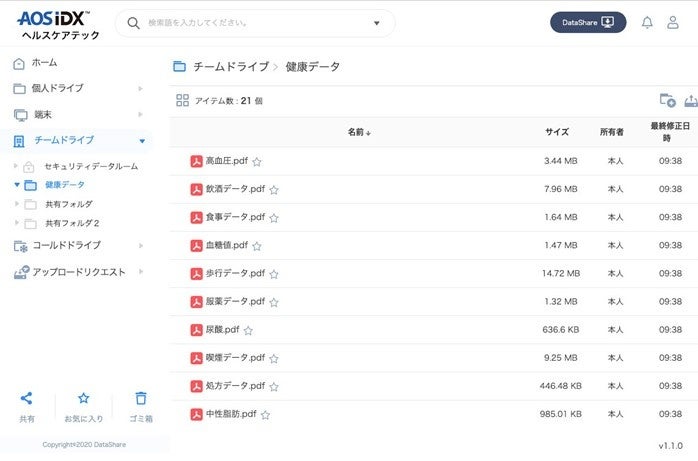The image size is (698, 461).
Task: Open the 共有 share icon
Action: click(27, 398)
